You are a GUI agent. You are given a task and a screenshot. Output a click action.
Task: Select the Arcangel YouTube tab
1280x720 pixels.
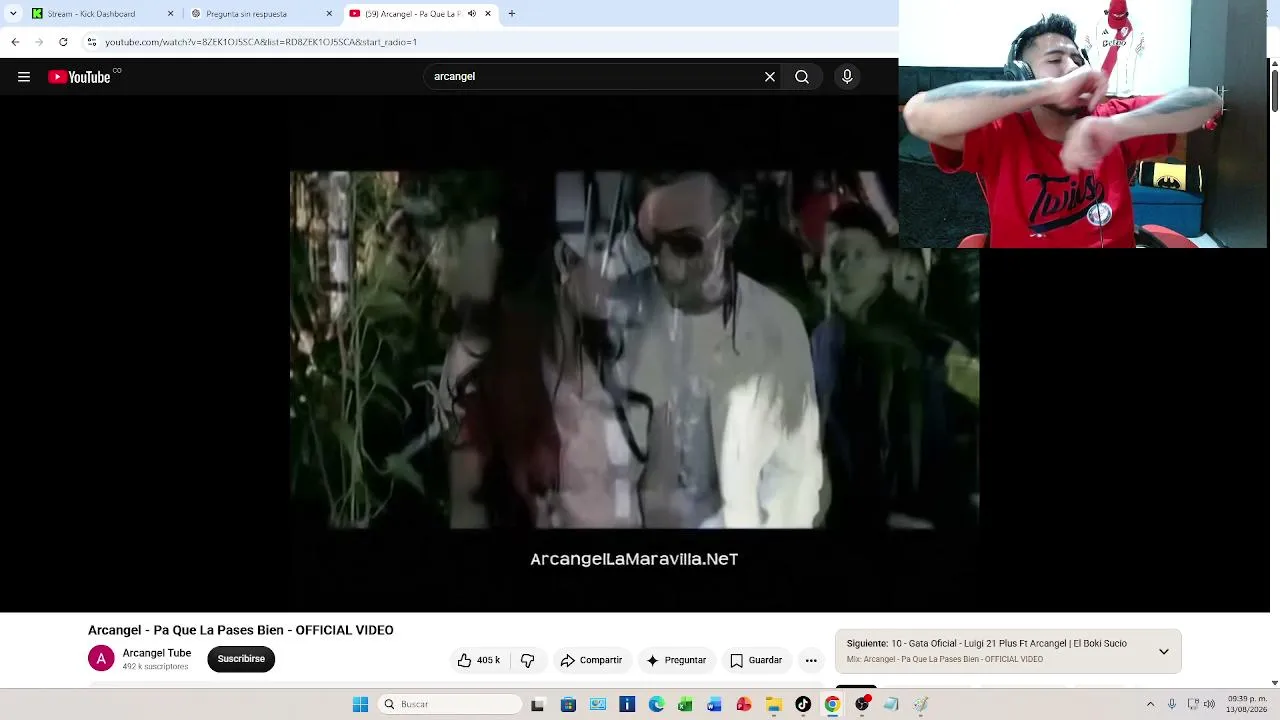pyautogui.click(x=421, y=14)
